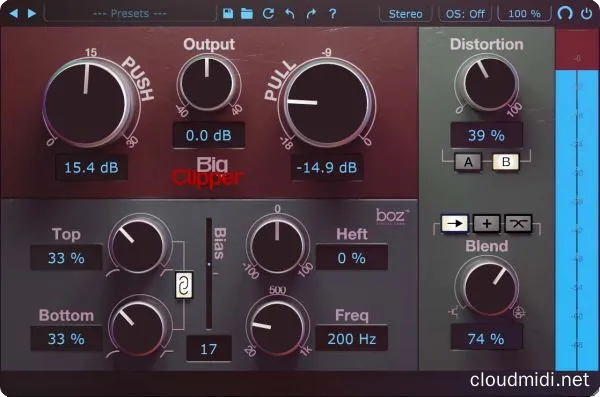Click the Bias value field showing 17

pyautogui.click(x=209, y=349)
